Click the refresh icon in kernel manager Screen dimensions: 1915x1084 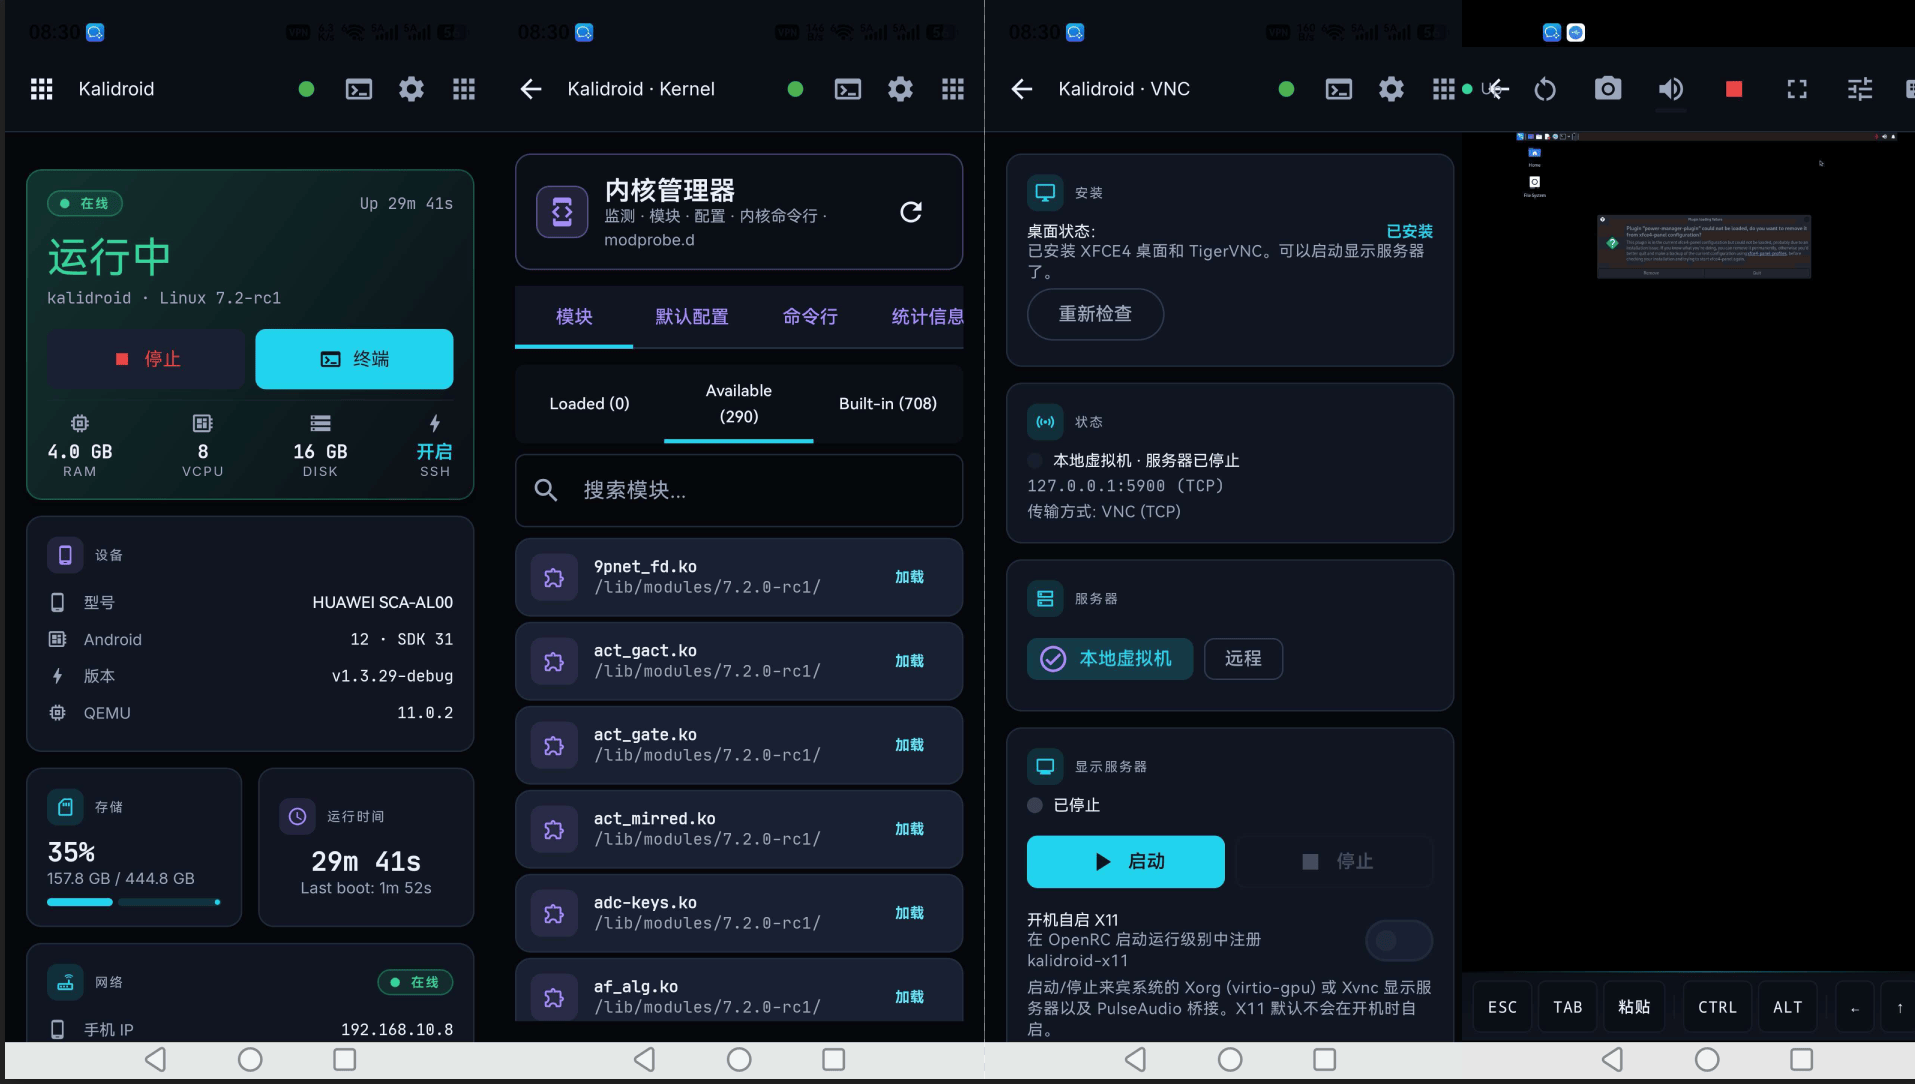pos(910,212)
